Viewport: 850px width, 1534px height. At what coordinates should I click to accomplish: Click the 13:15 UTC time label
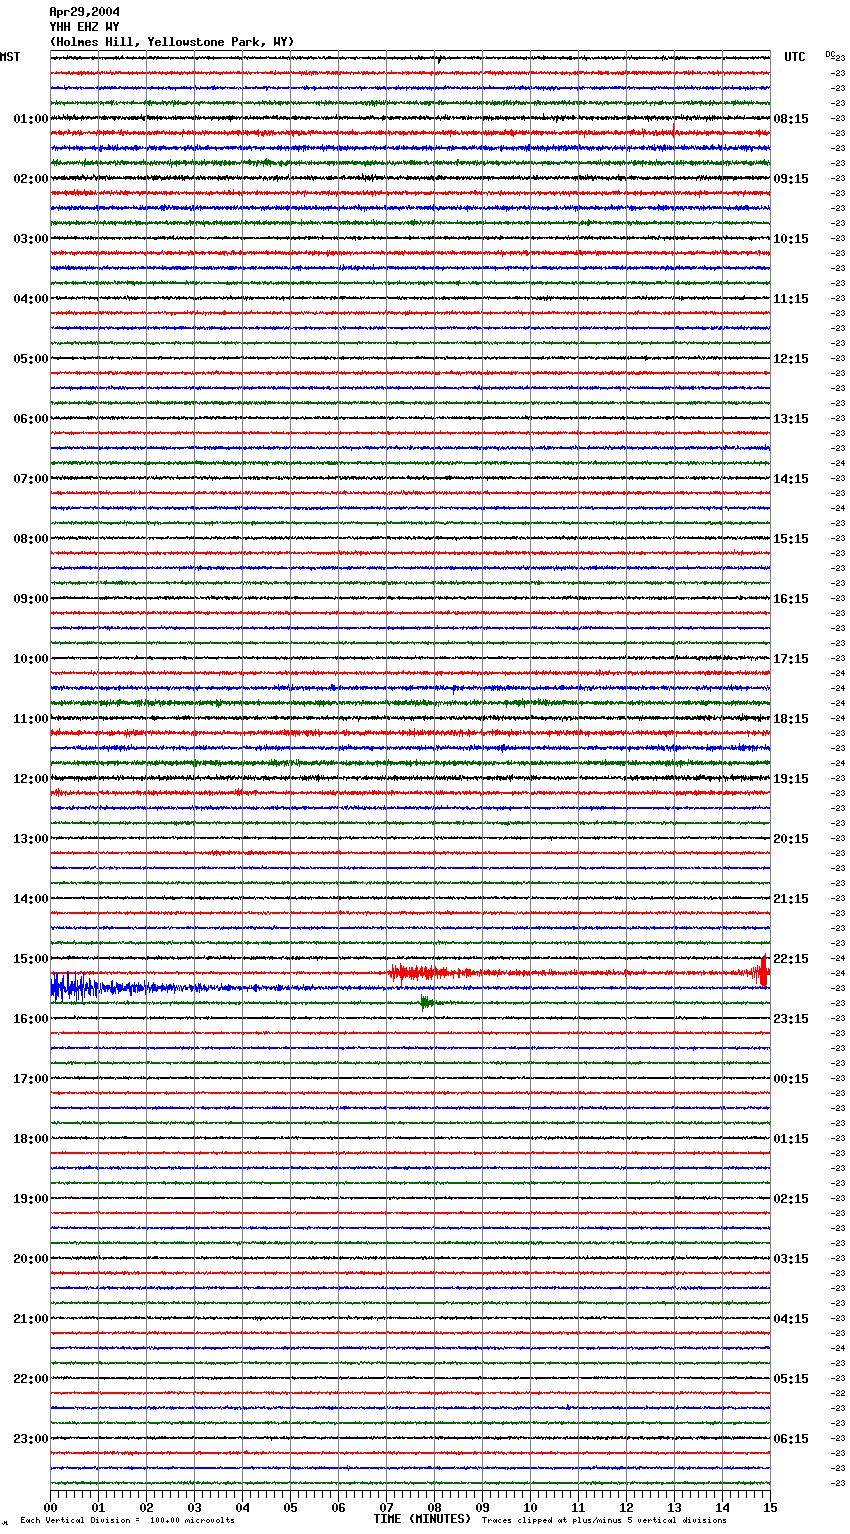791,419
